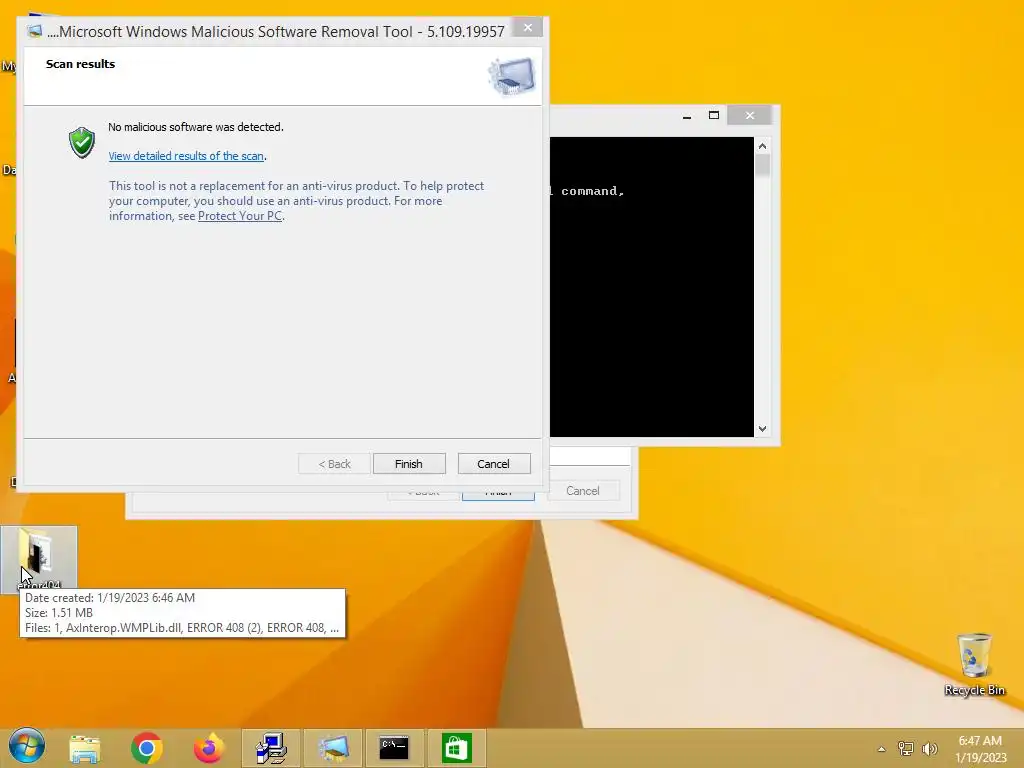
Task: Open File Explorer from the taskbar
Action: click(x=85, y=748)
